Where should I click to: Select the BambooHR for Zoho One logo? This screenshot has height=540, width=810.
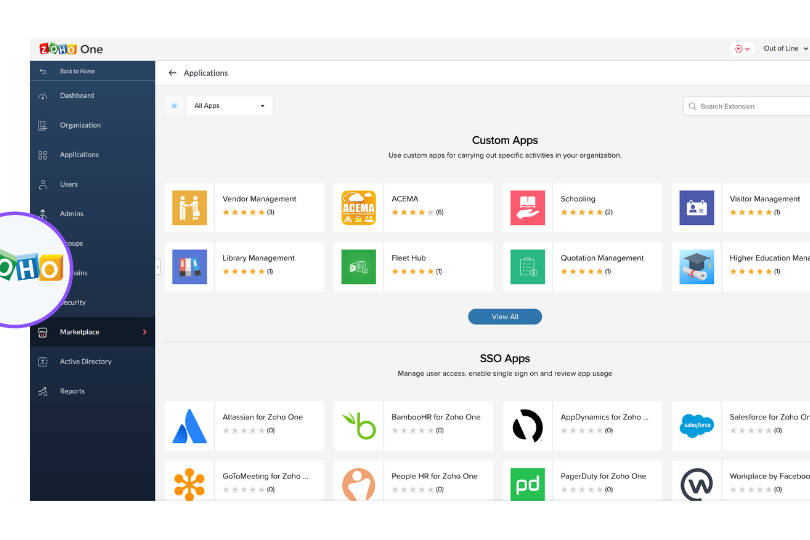coord(358,426)
